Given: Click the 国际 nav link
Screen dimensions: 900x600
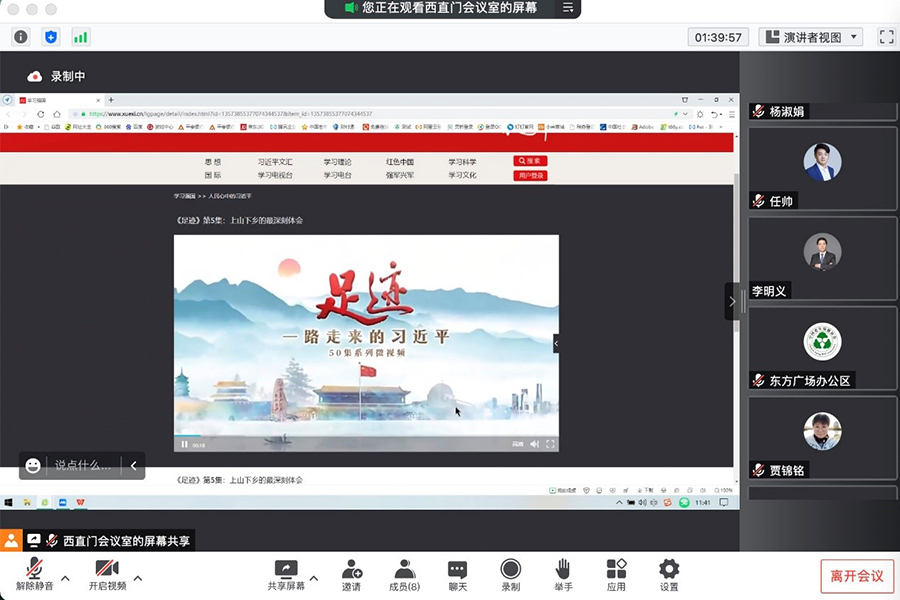Looking at the screenshot, I should [x=213, y=175].
